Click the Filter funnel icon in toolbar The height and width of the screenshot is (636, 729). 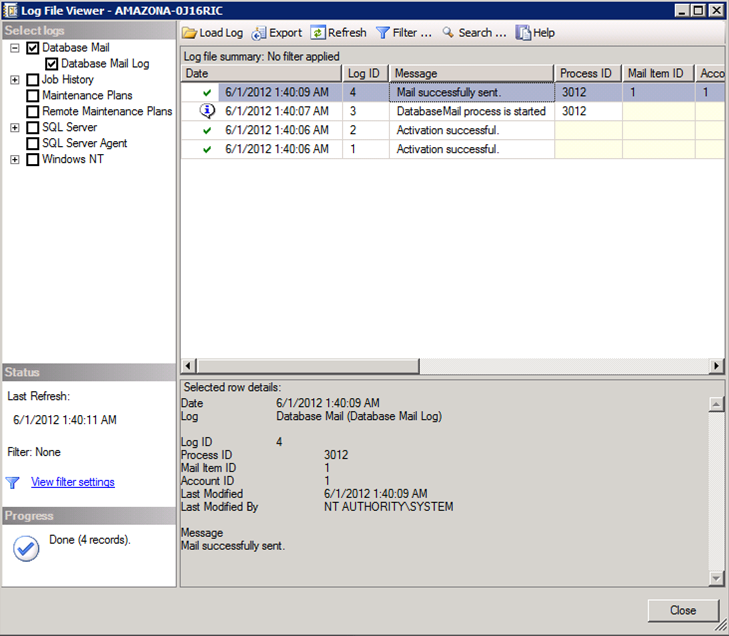click(382, 33)
